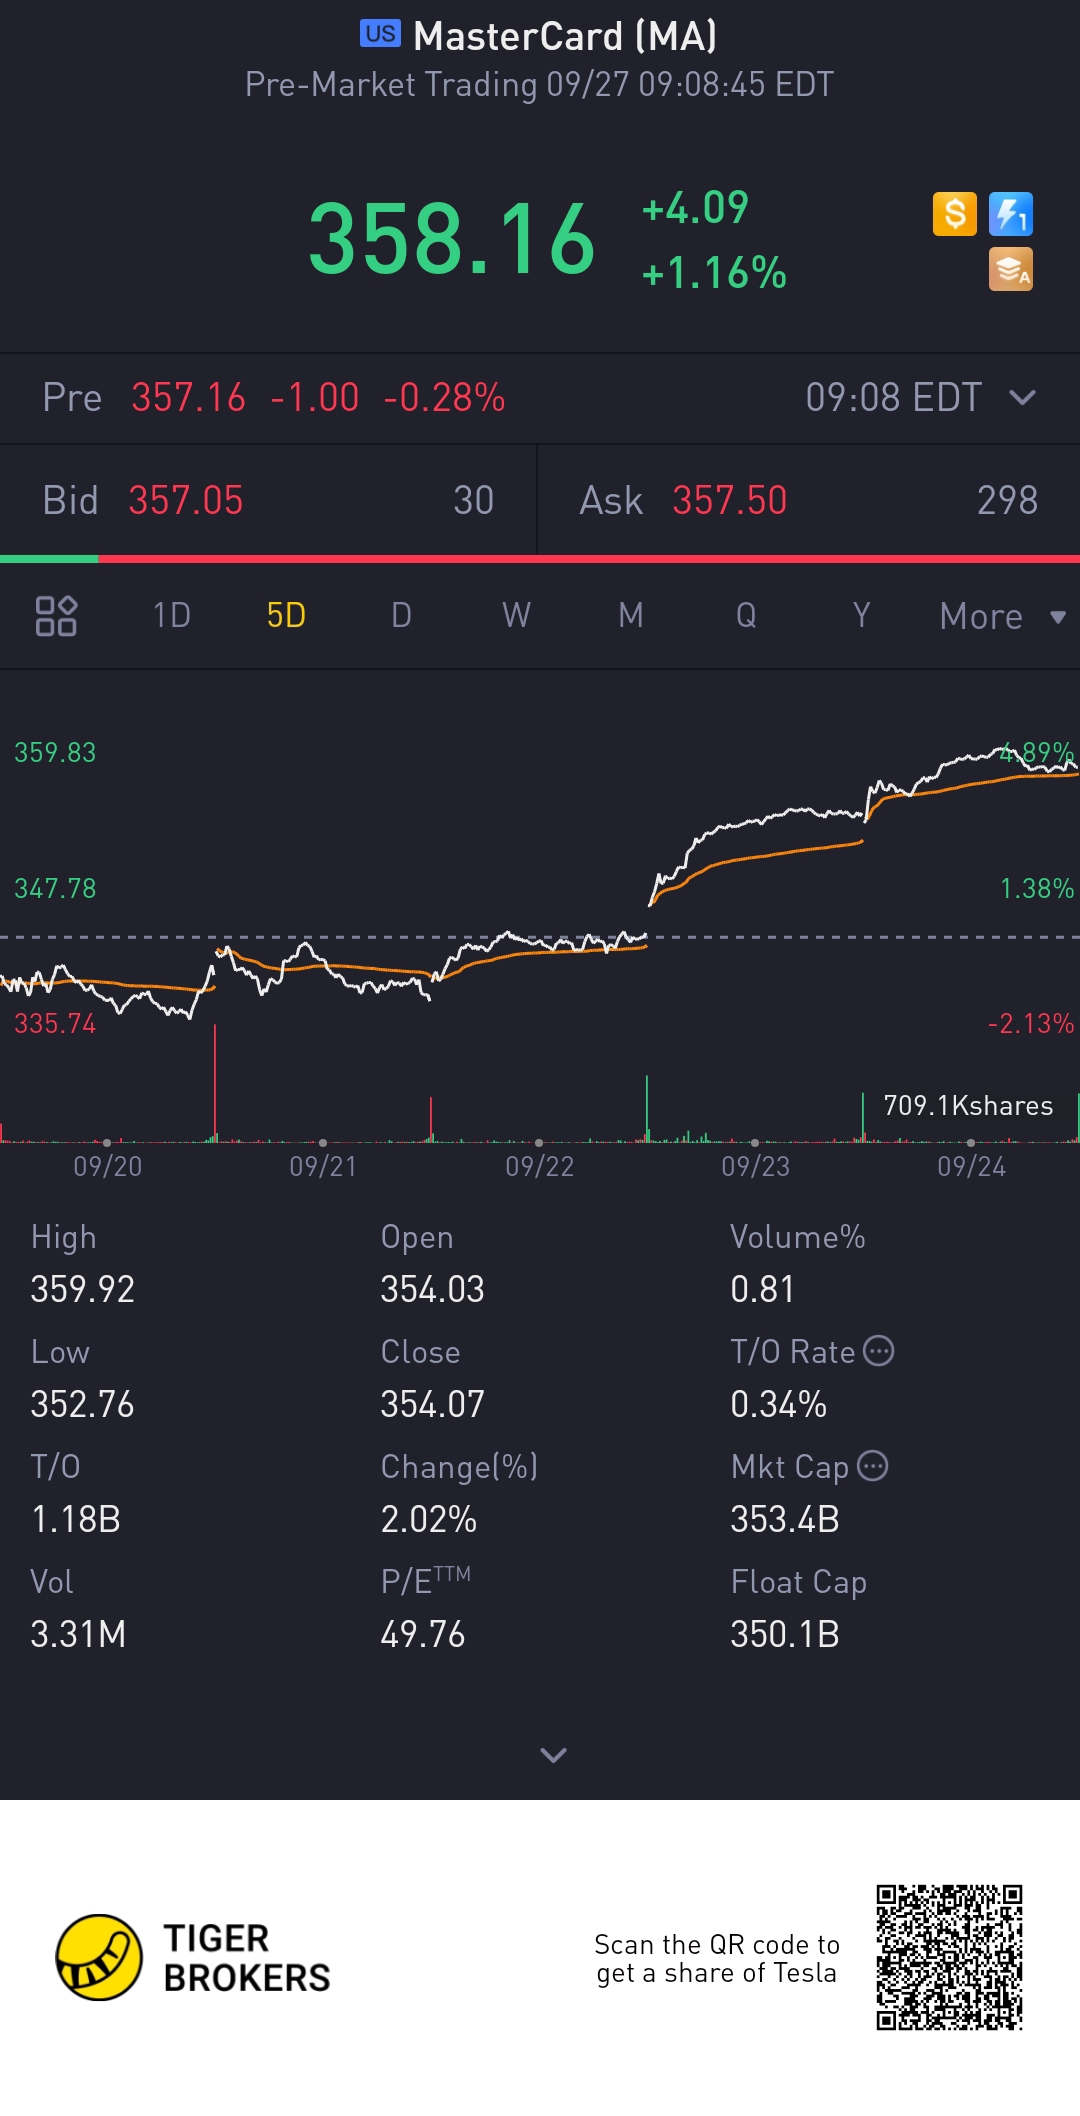Tap the blue US market flag badge
The height and width of the screenshot is (2116, 1080).
380,34
